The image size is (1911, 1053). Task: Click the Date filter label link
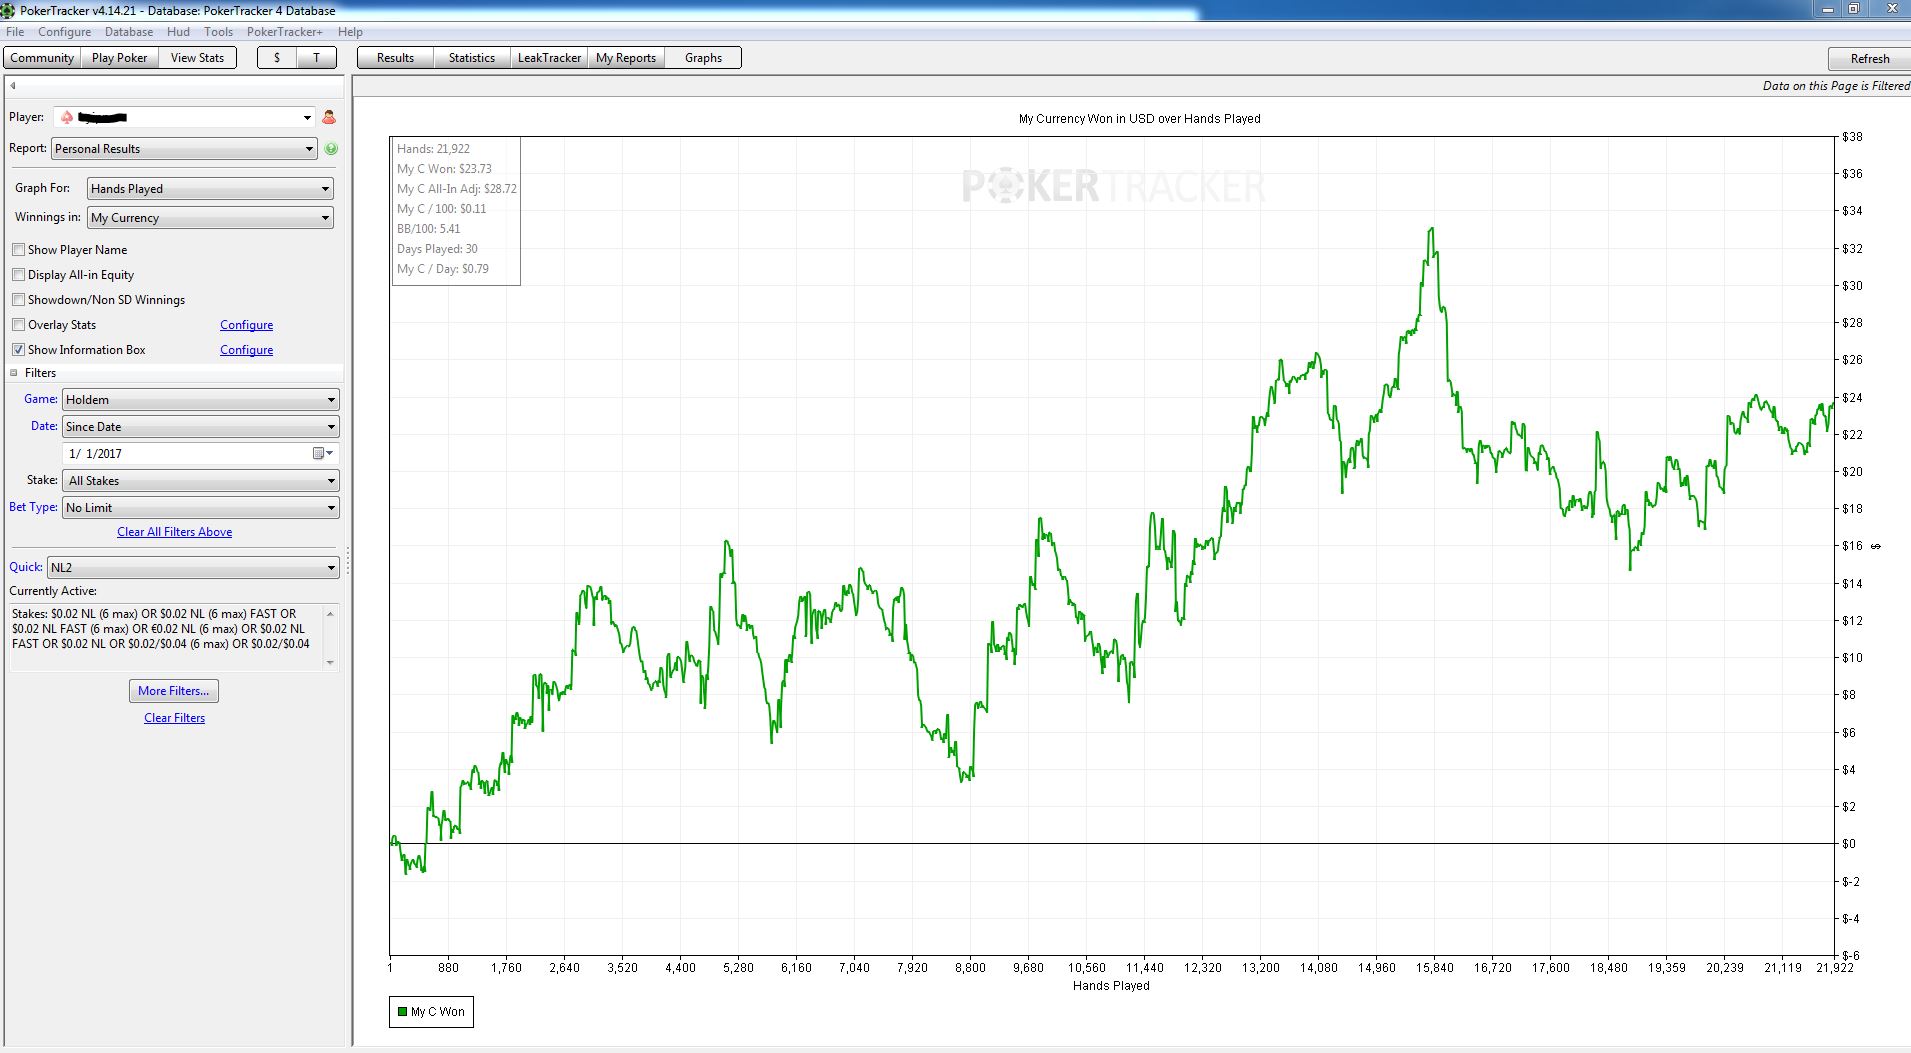click(x=43, y=425)
